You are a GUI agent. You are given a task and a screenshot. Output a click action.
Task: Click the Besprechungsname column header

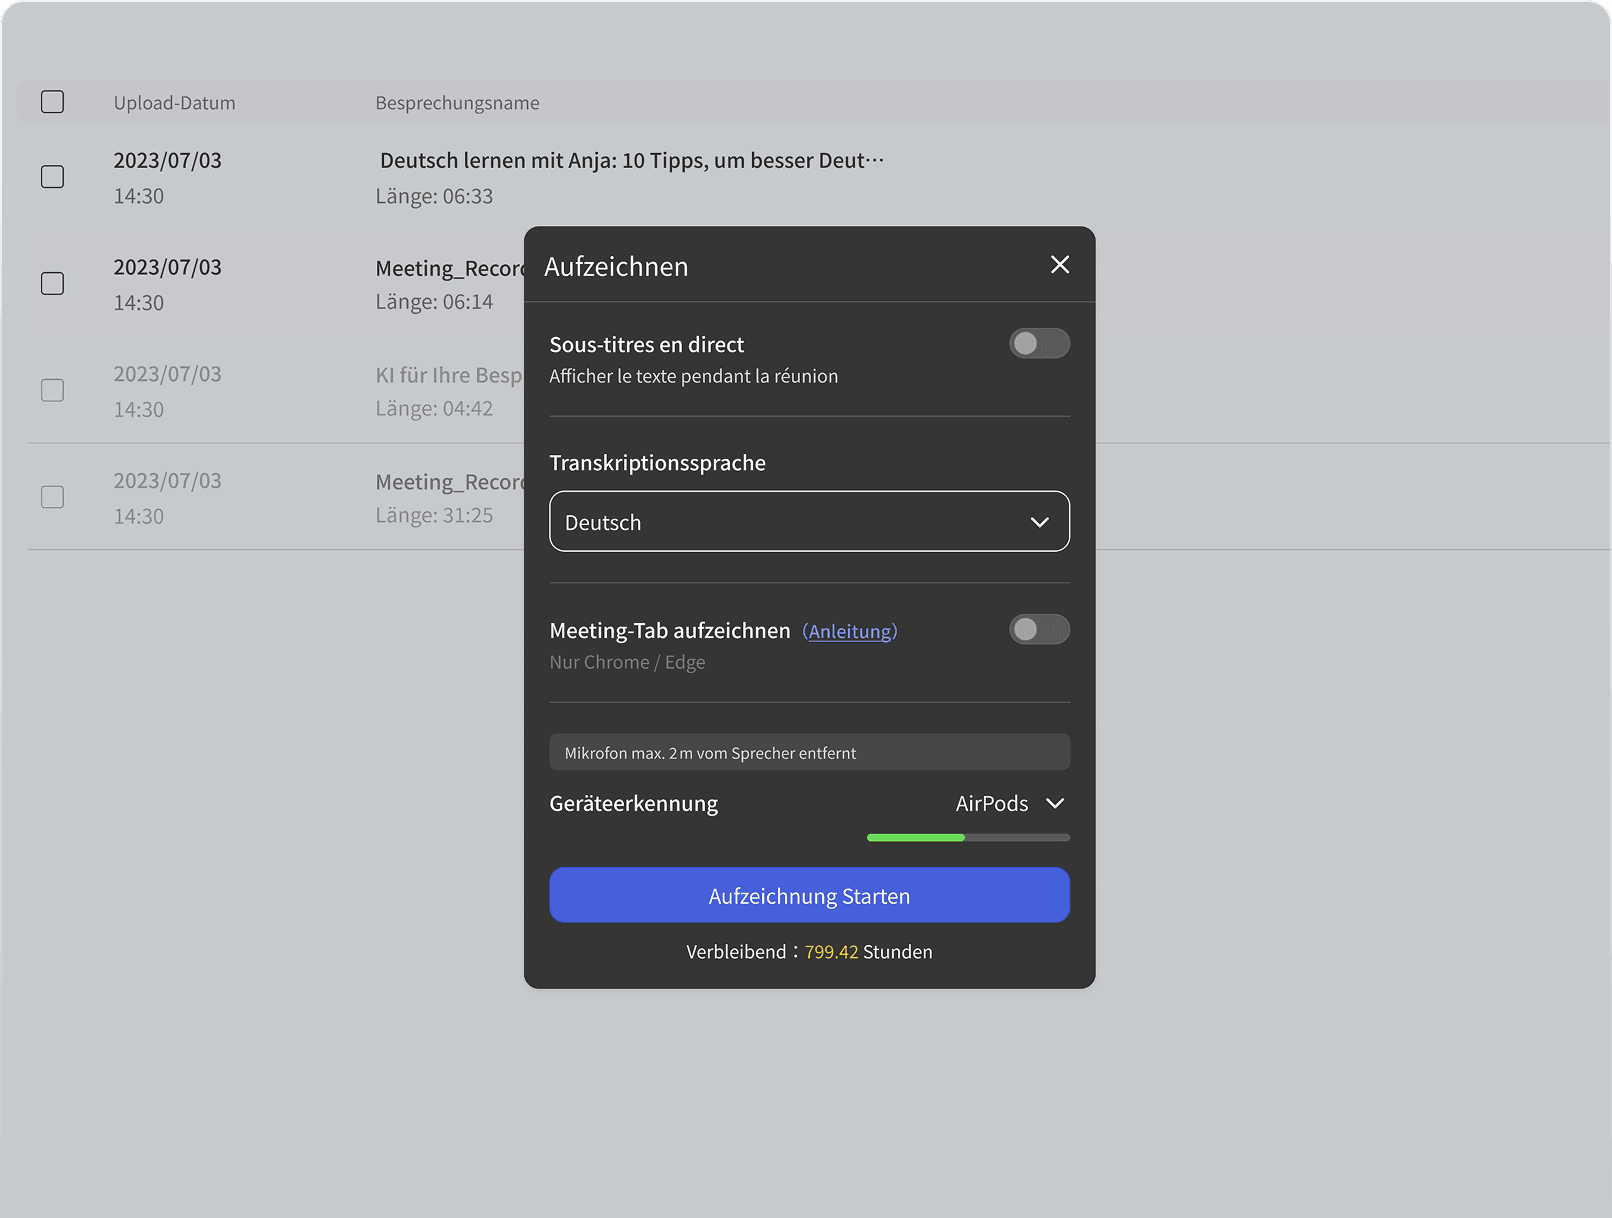(x=457, y=103)
